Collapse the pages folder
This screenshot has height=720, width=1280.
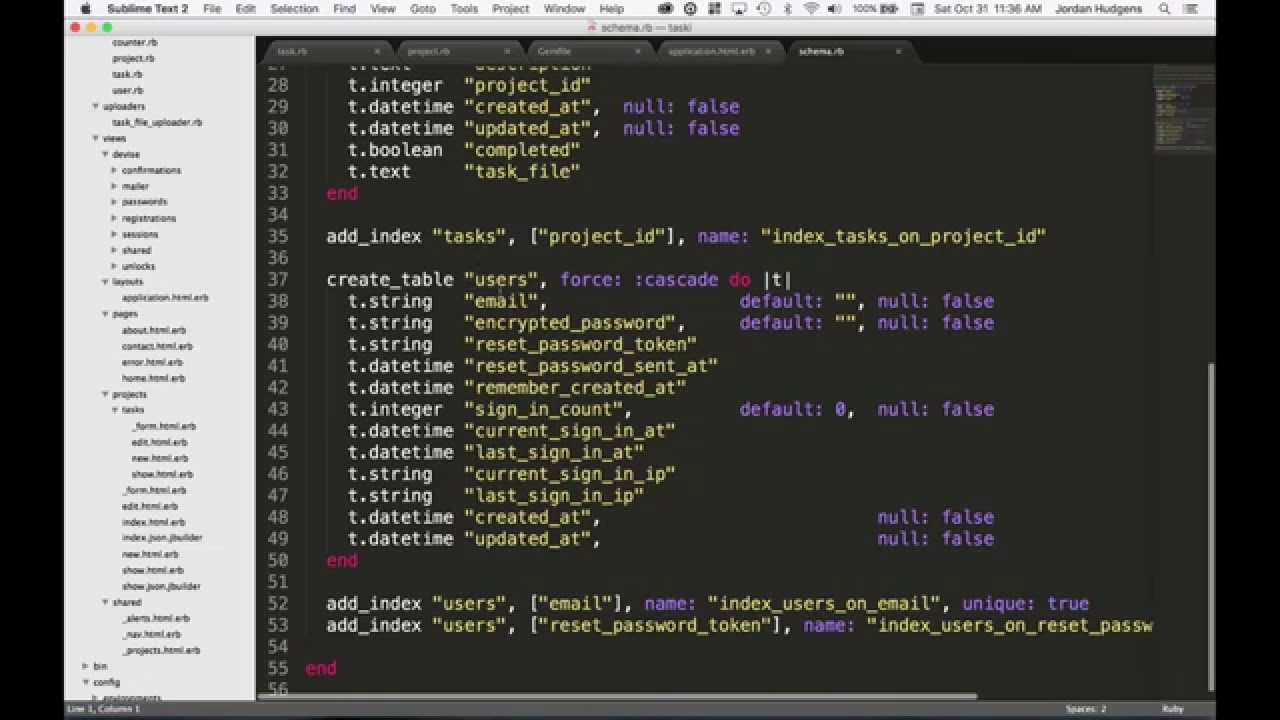click(105, 314)
